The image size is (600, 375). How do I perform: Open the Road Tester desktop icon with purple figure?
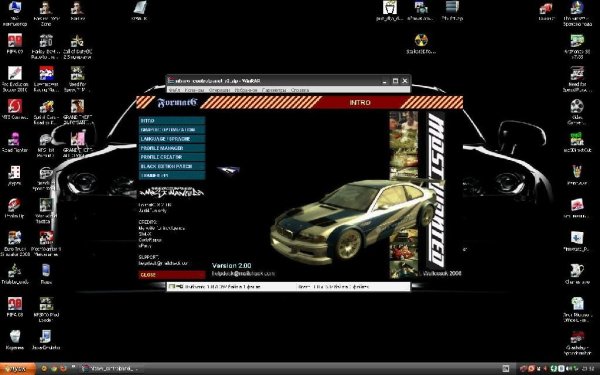(15, 139)
